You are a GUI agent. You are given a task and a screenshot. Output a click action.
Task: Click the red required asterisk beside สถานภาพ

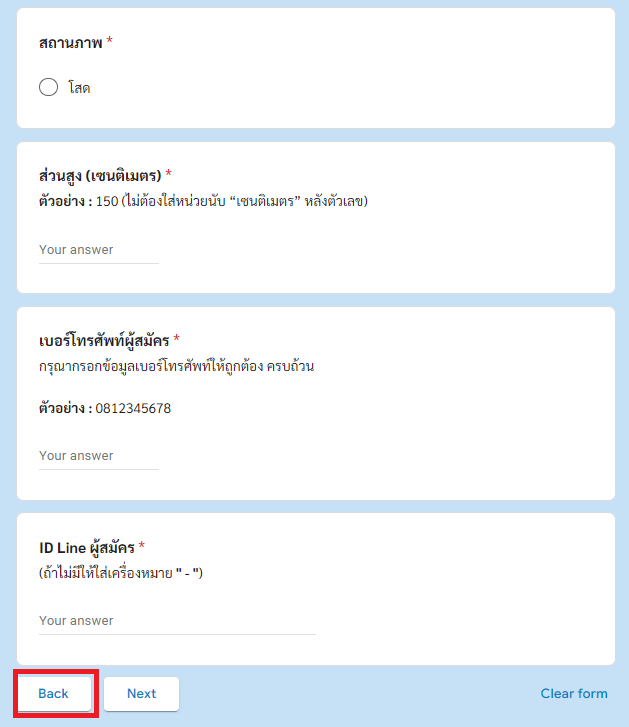coord(109,40)
